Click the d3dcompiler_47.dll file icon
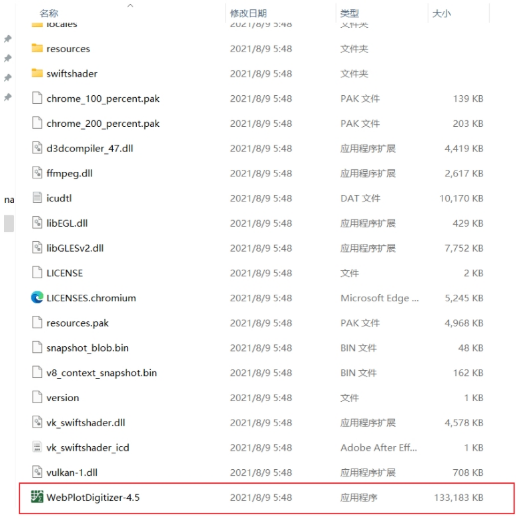This screenshot has height=518, width=516. [37, 148]
